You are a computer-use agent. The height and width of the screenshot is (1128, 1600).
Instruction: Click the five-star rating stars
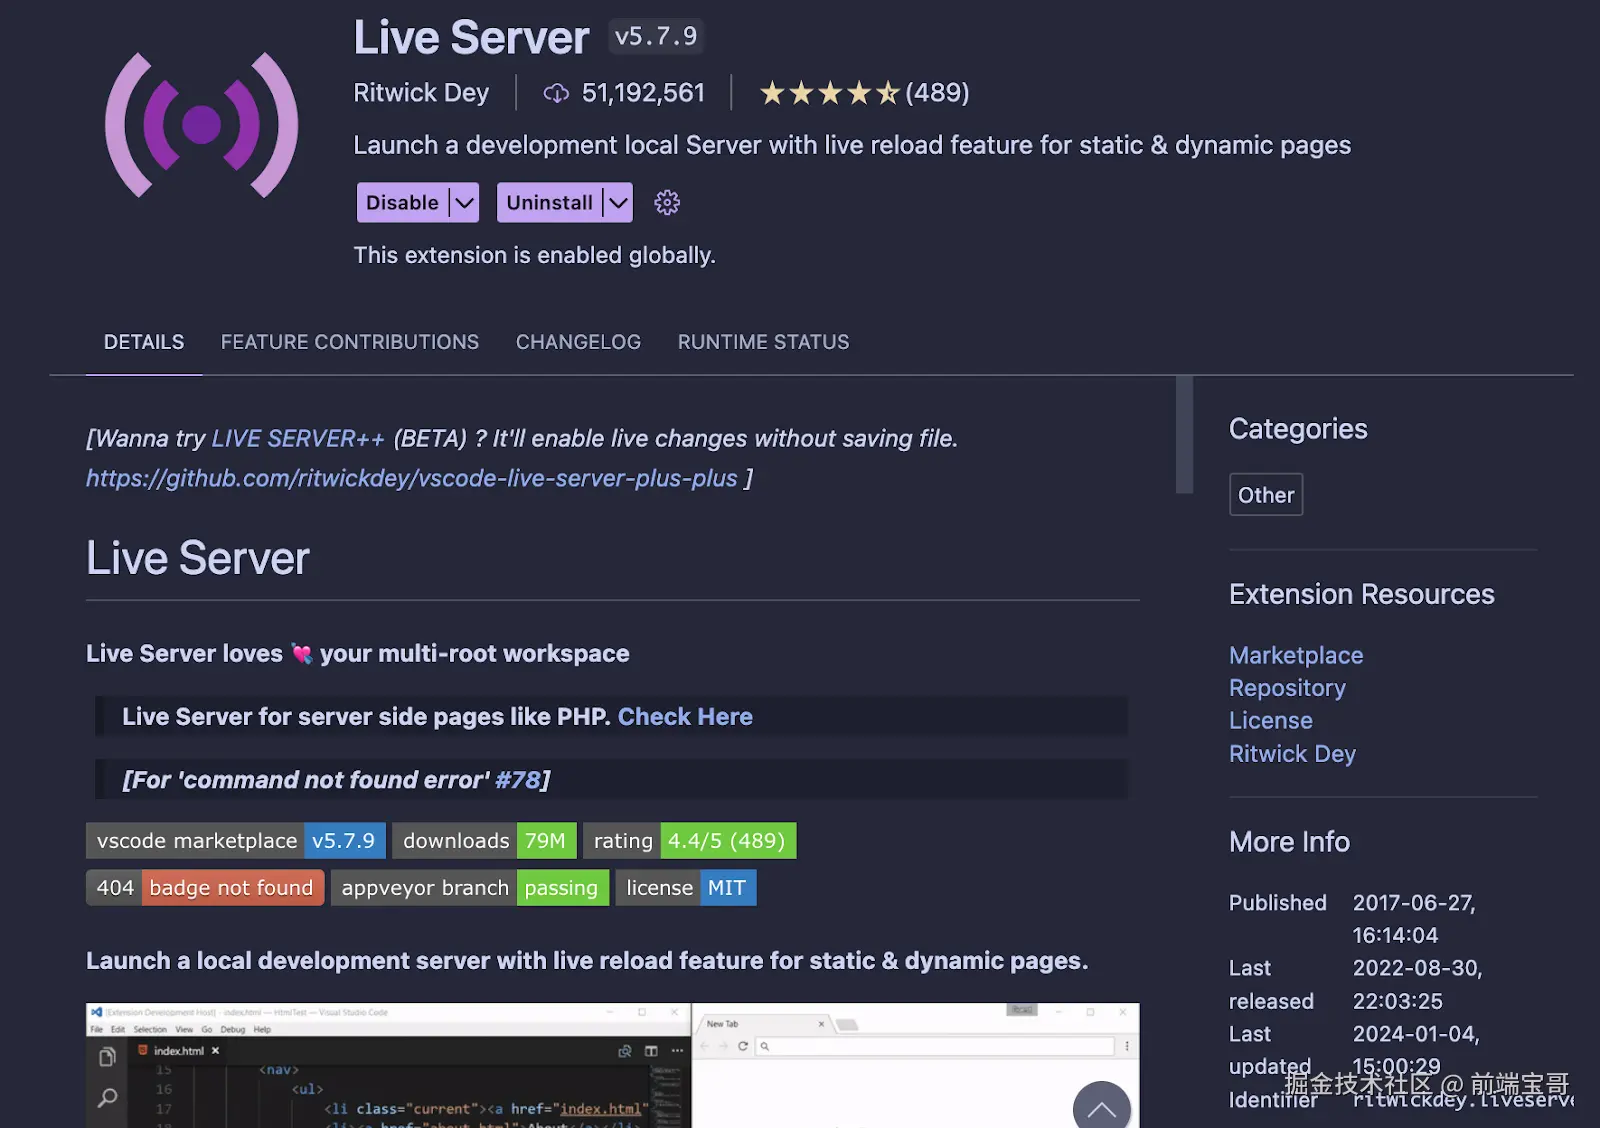click(x=829, y=93)
